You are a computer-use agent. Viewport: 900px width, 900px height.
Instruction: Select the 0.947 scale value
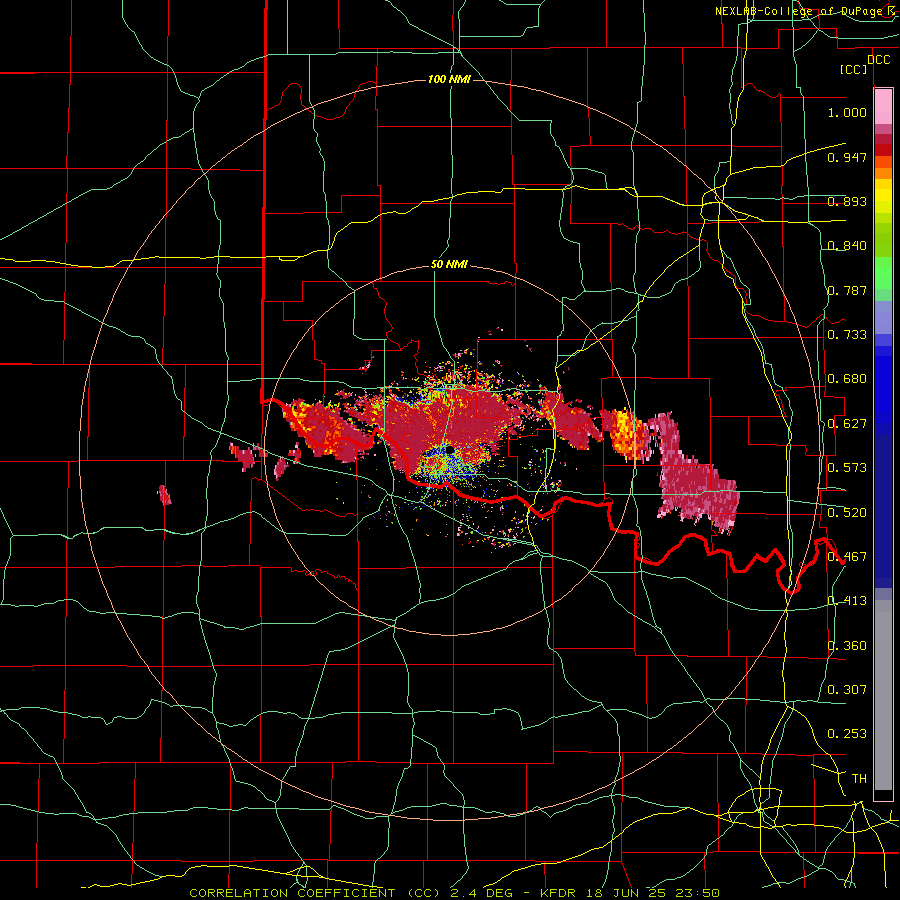847,157
